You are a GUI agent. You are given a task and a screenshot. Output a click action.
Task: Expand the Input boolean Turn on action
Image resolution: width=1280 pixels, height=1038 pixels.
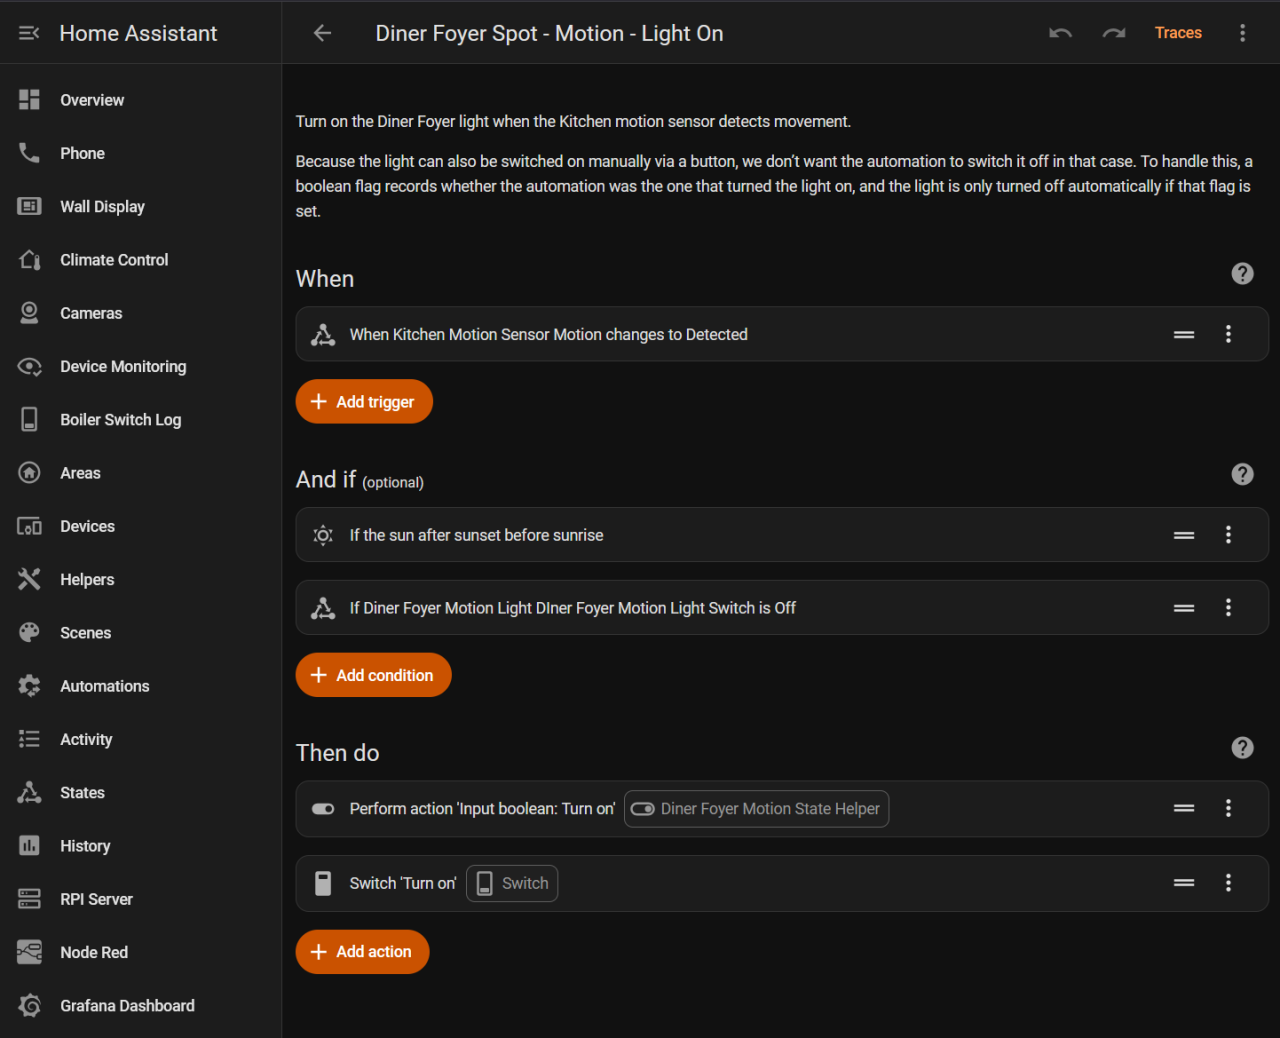click(x=481, y=809)
